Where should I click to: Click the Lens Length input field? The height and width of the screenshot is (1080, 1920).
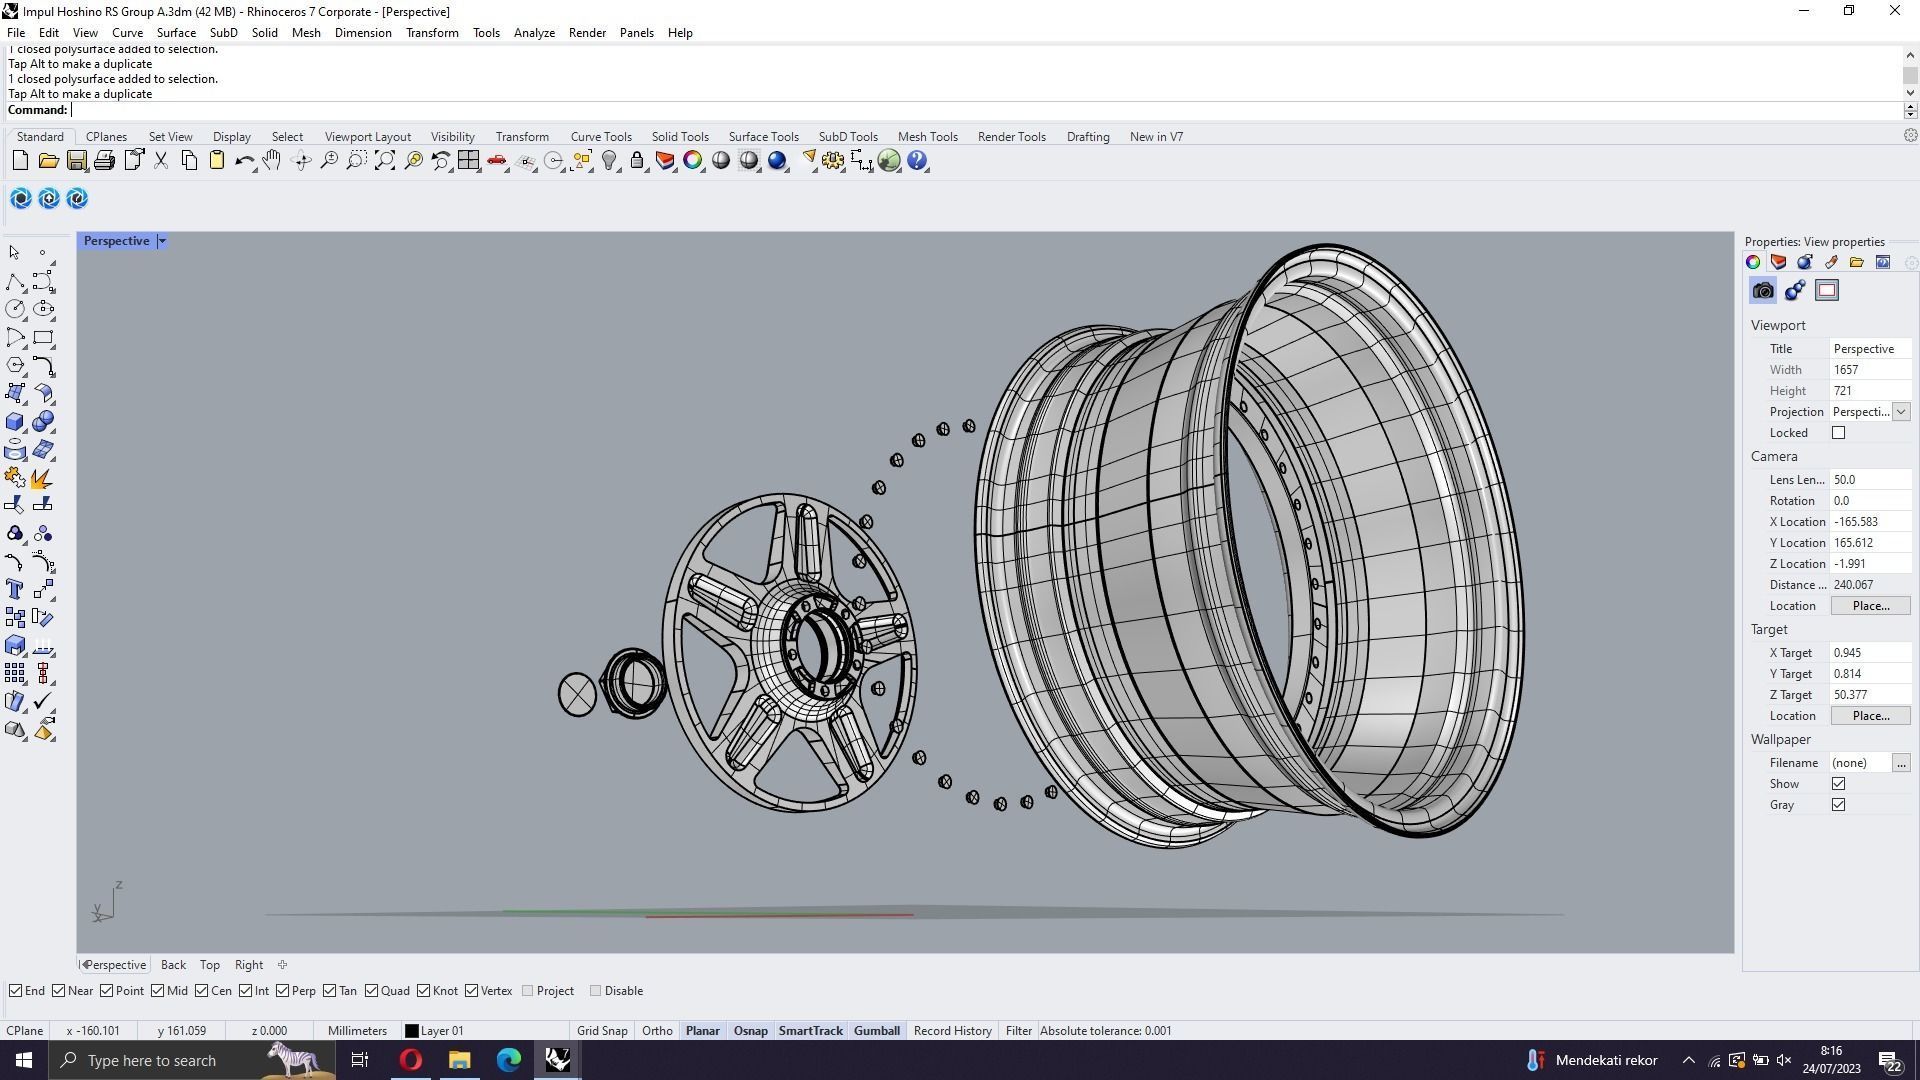(1868, 480)
